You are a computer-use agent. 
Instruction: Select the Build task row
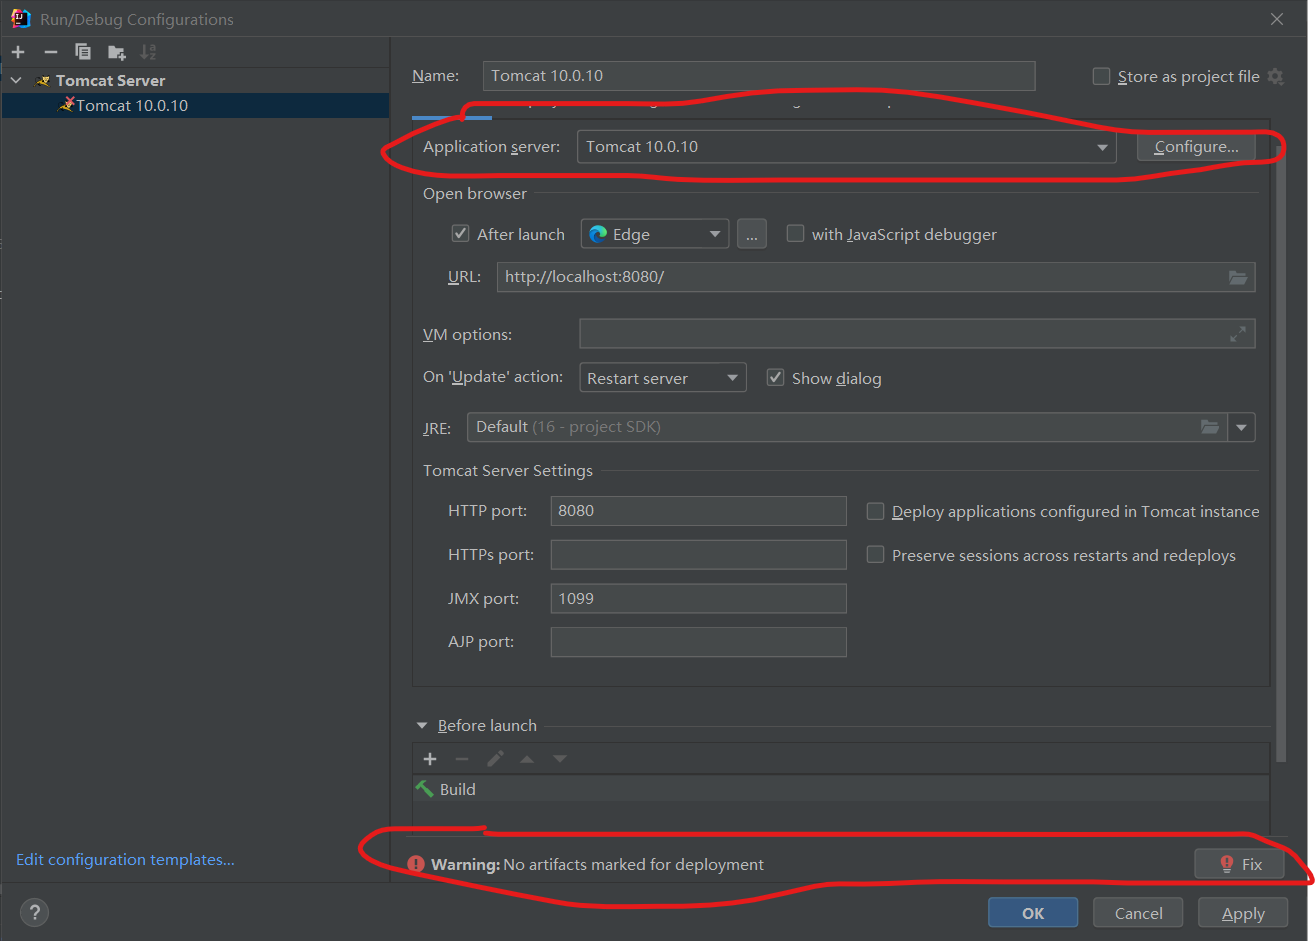[841, 789]
